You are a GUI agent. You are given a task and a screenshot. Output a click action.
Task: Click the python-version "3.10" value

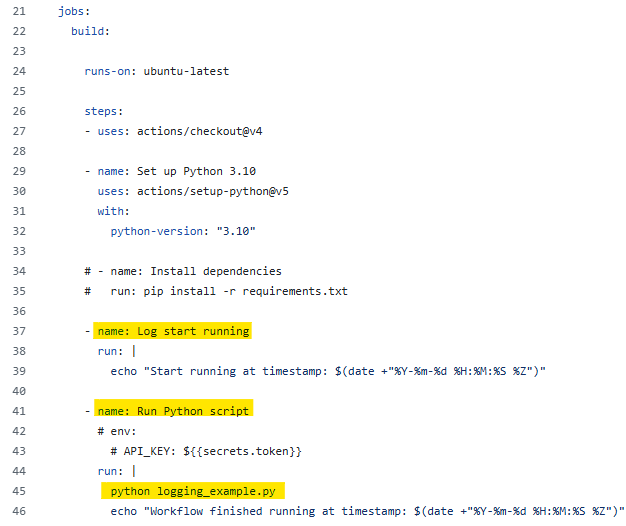tap(239, 231)
